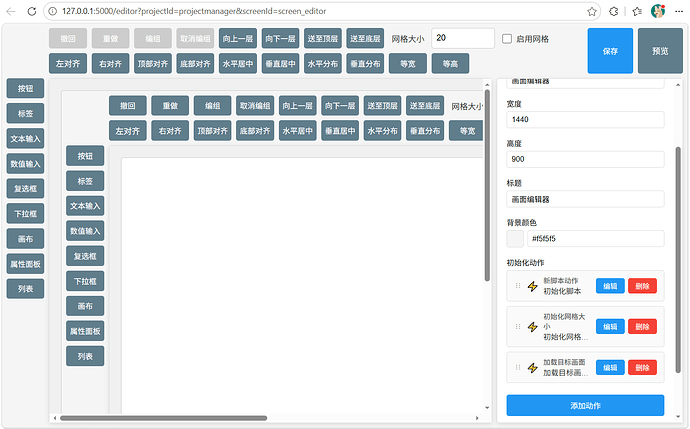The image size is (690, 429).
Task: Select 复选框 component in the outer sidebar
Action: [x=26, y=189]
